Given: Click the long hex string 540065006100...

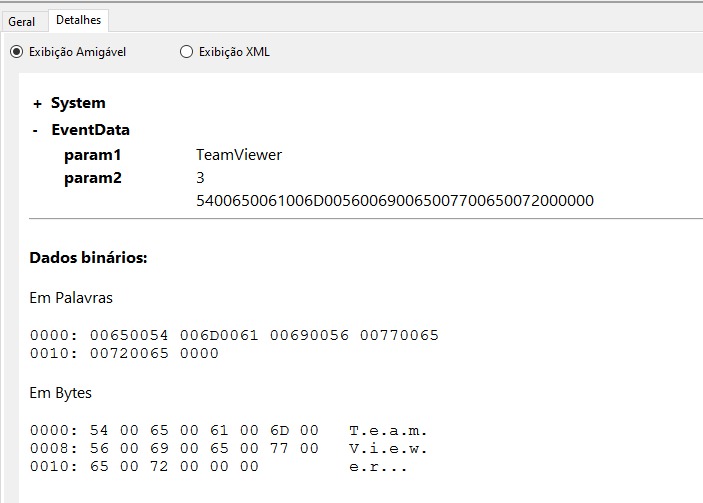Looking at the screenshot, I should (x=395, y=201).
